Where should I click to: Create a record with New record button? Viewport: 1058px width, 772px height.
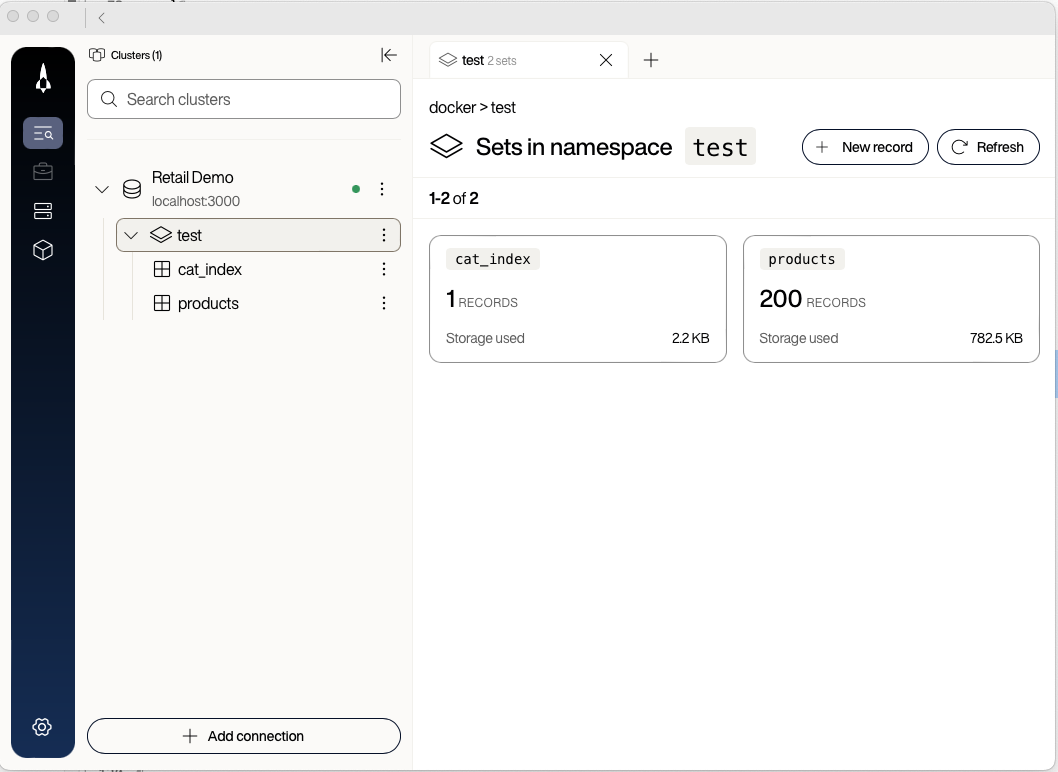pos(864,147)
